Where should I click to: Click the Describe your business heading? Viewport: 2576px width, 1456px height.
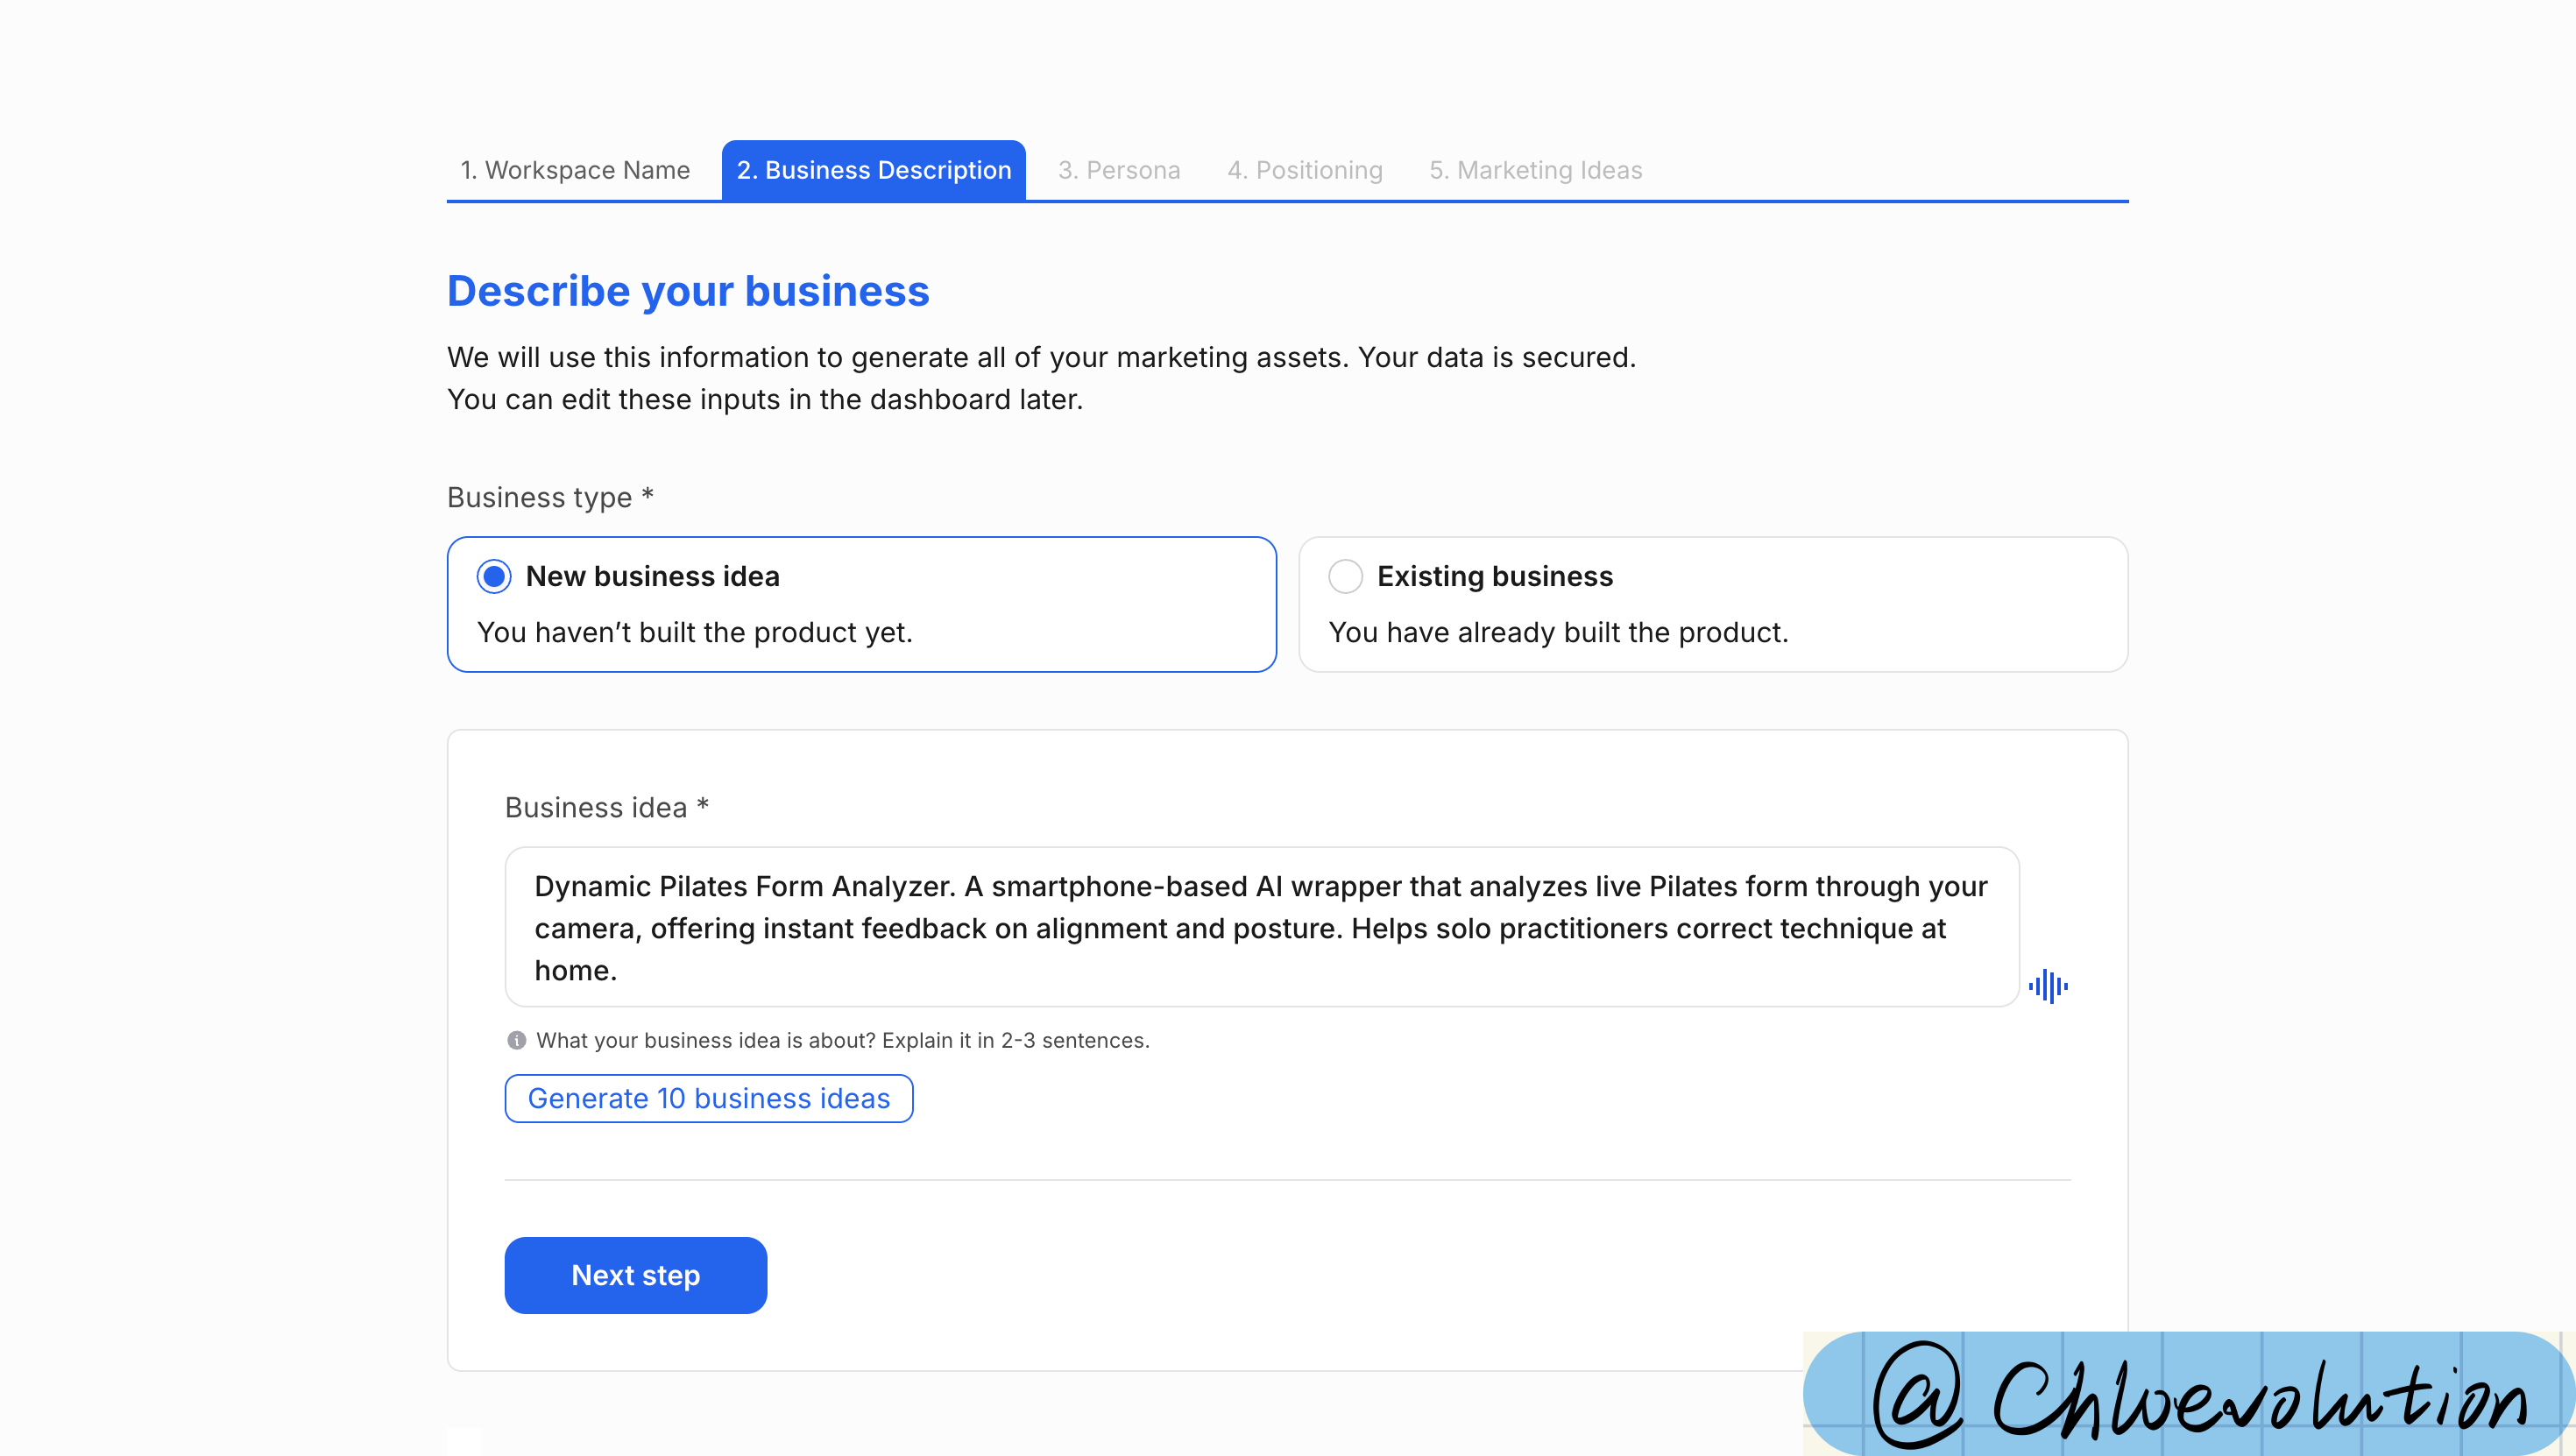pyautogui.click(x=688, y=291)
